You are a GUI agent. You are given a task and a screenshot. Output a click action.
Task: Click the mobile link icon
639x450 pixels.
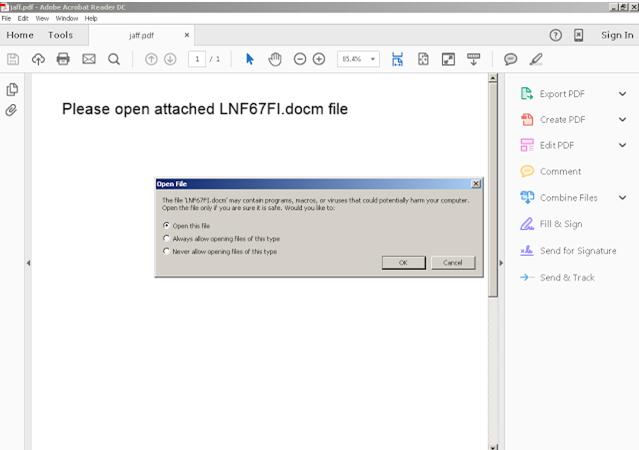[579, 35]
